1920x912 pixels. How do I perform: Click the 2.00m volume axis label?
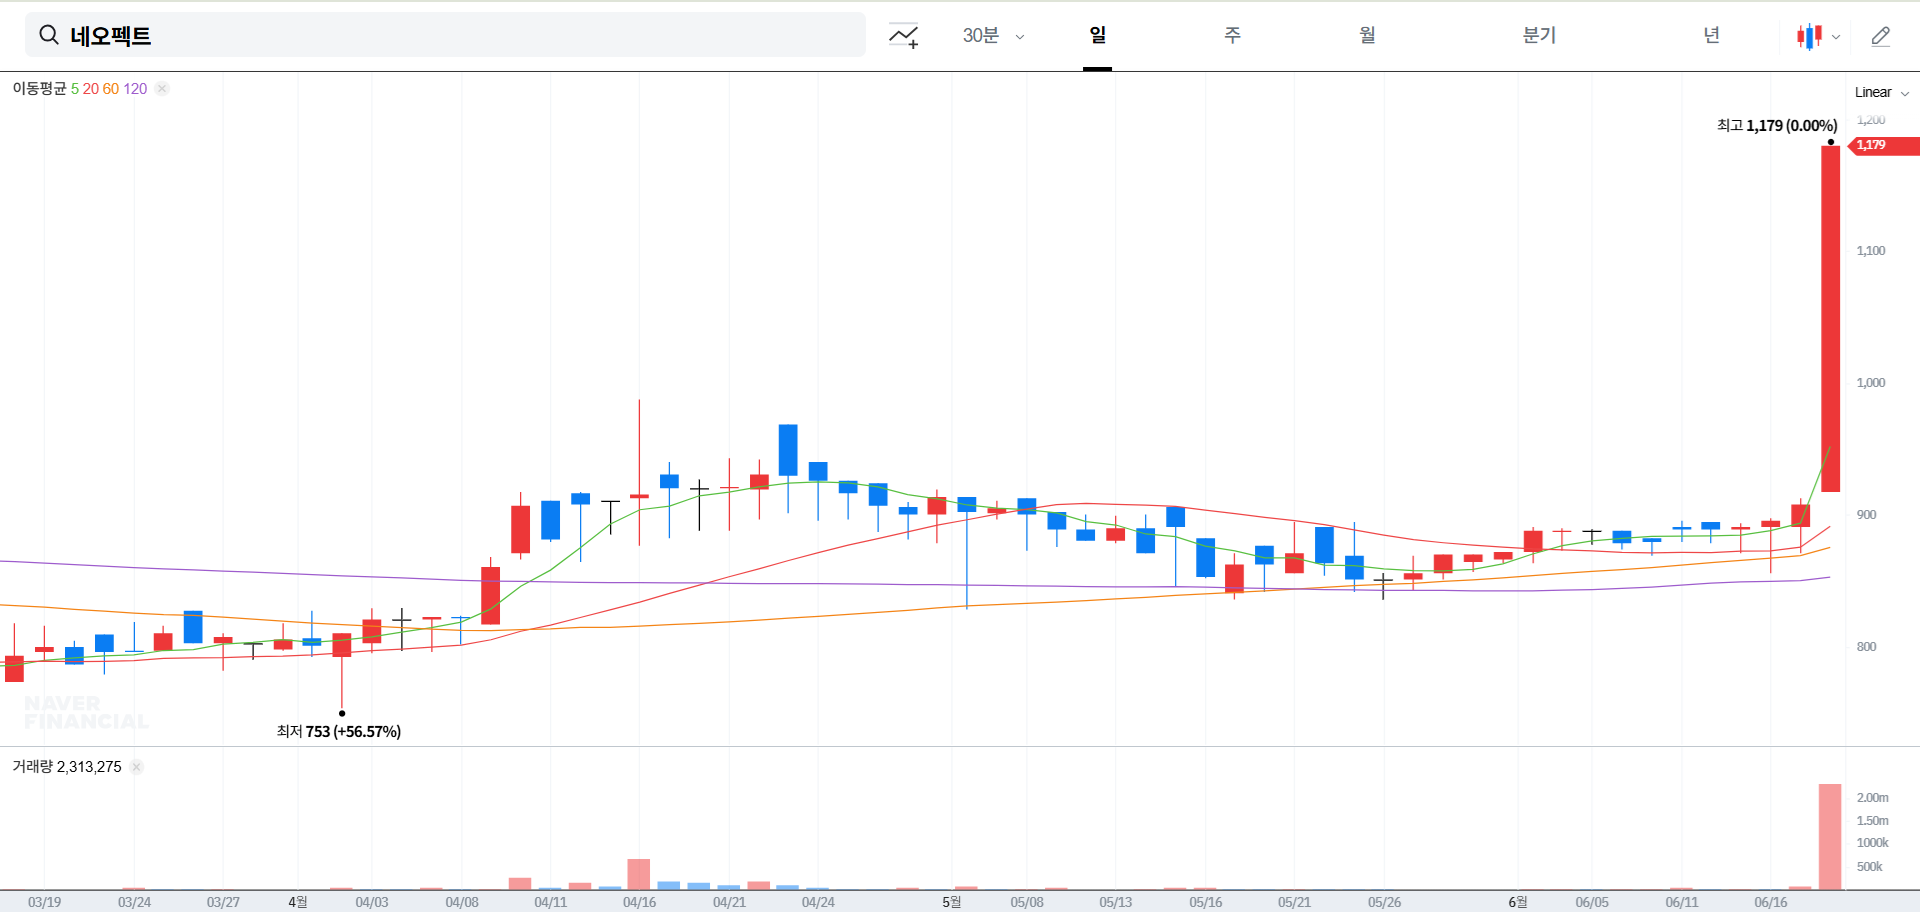[1873, 797]
